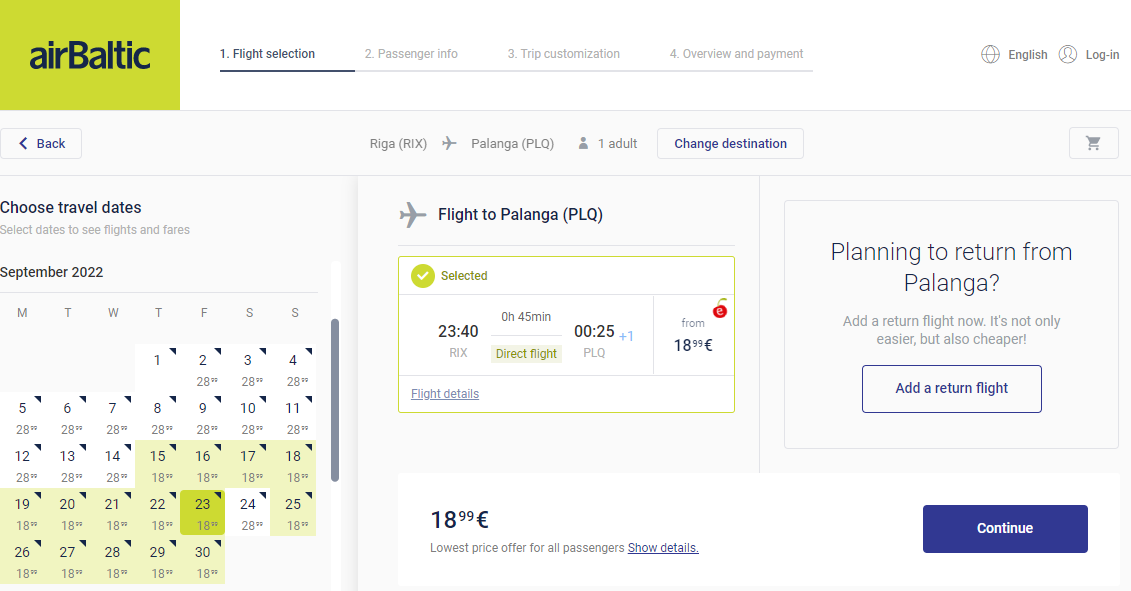Click Add a return flight
Viewport: 1131px width, 591px height.
tap(951, 389)
